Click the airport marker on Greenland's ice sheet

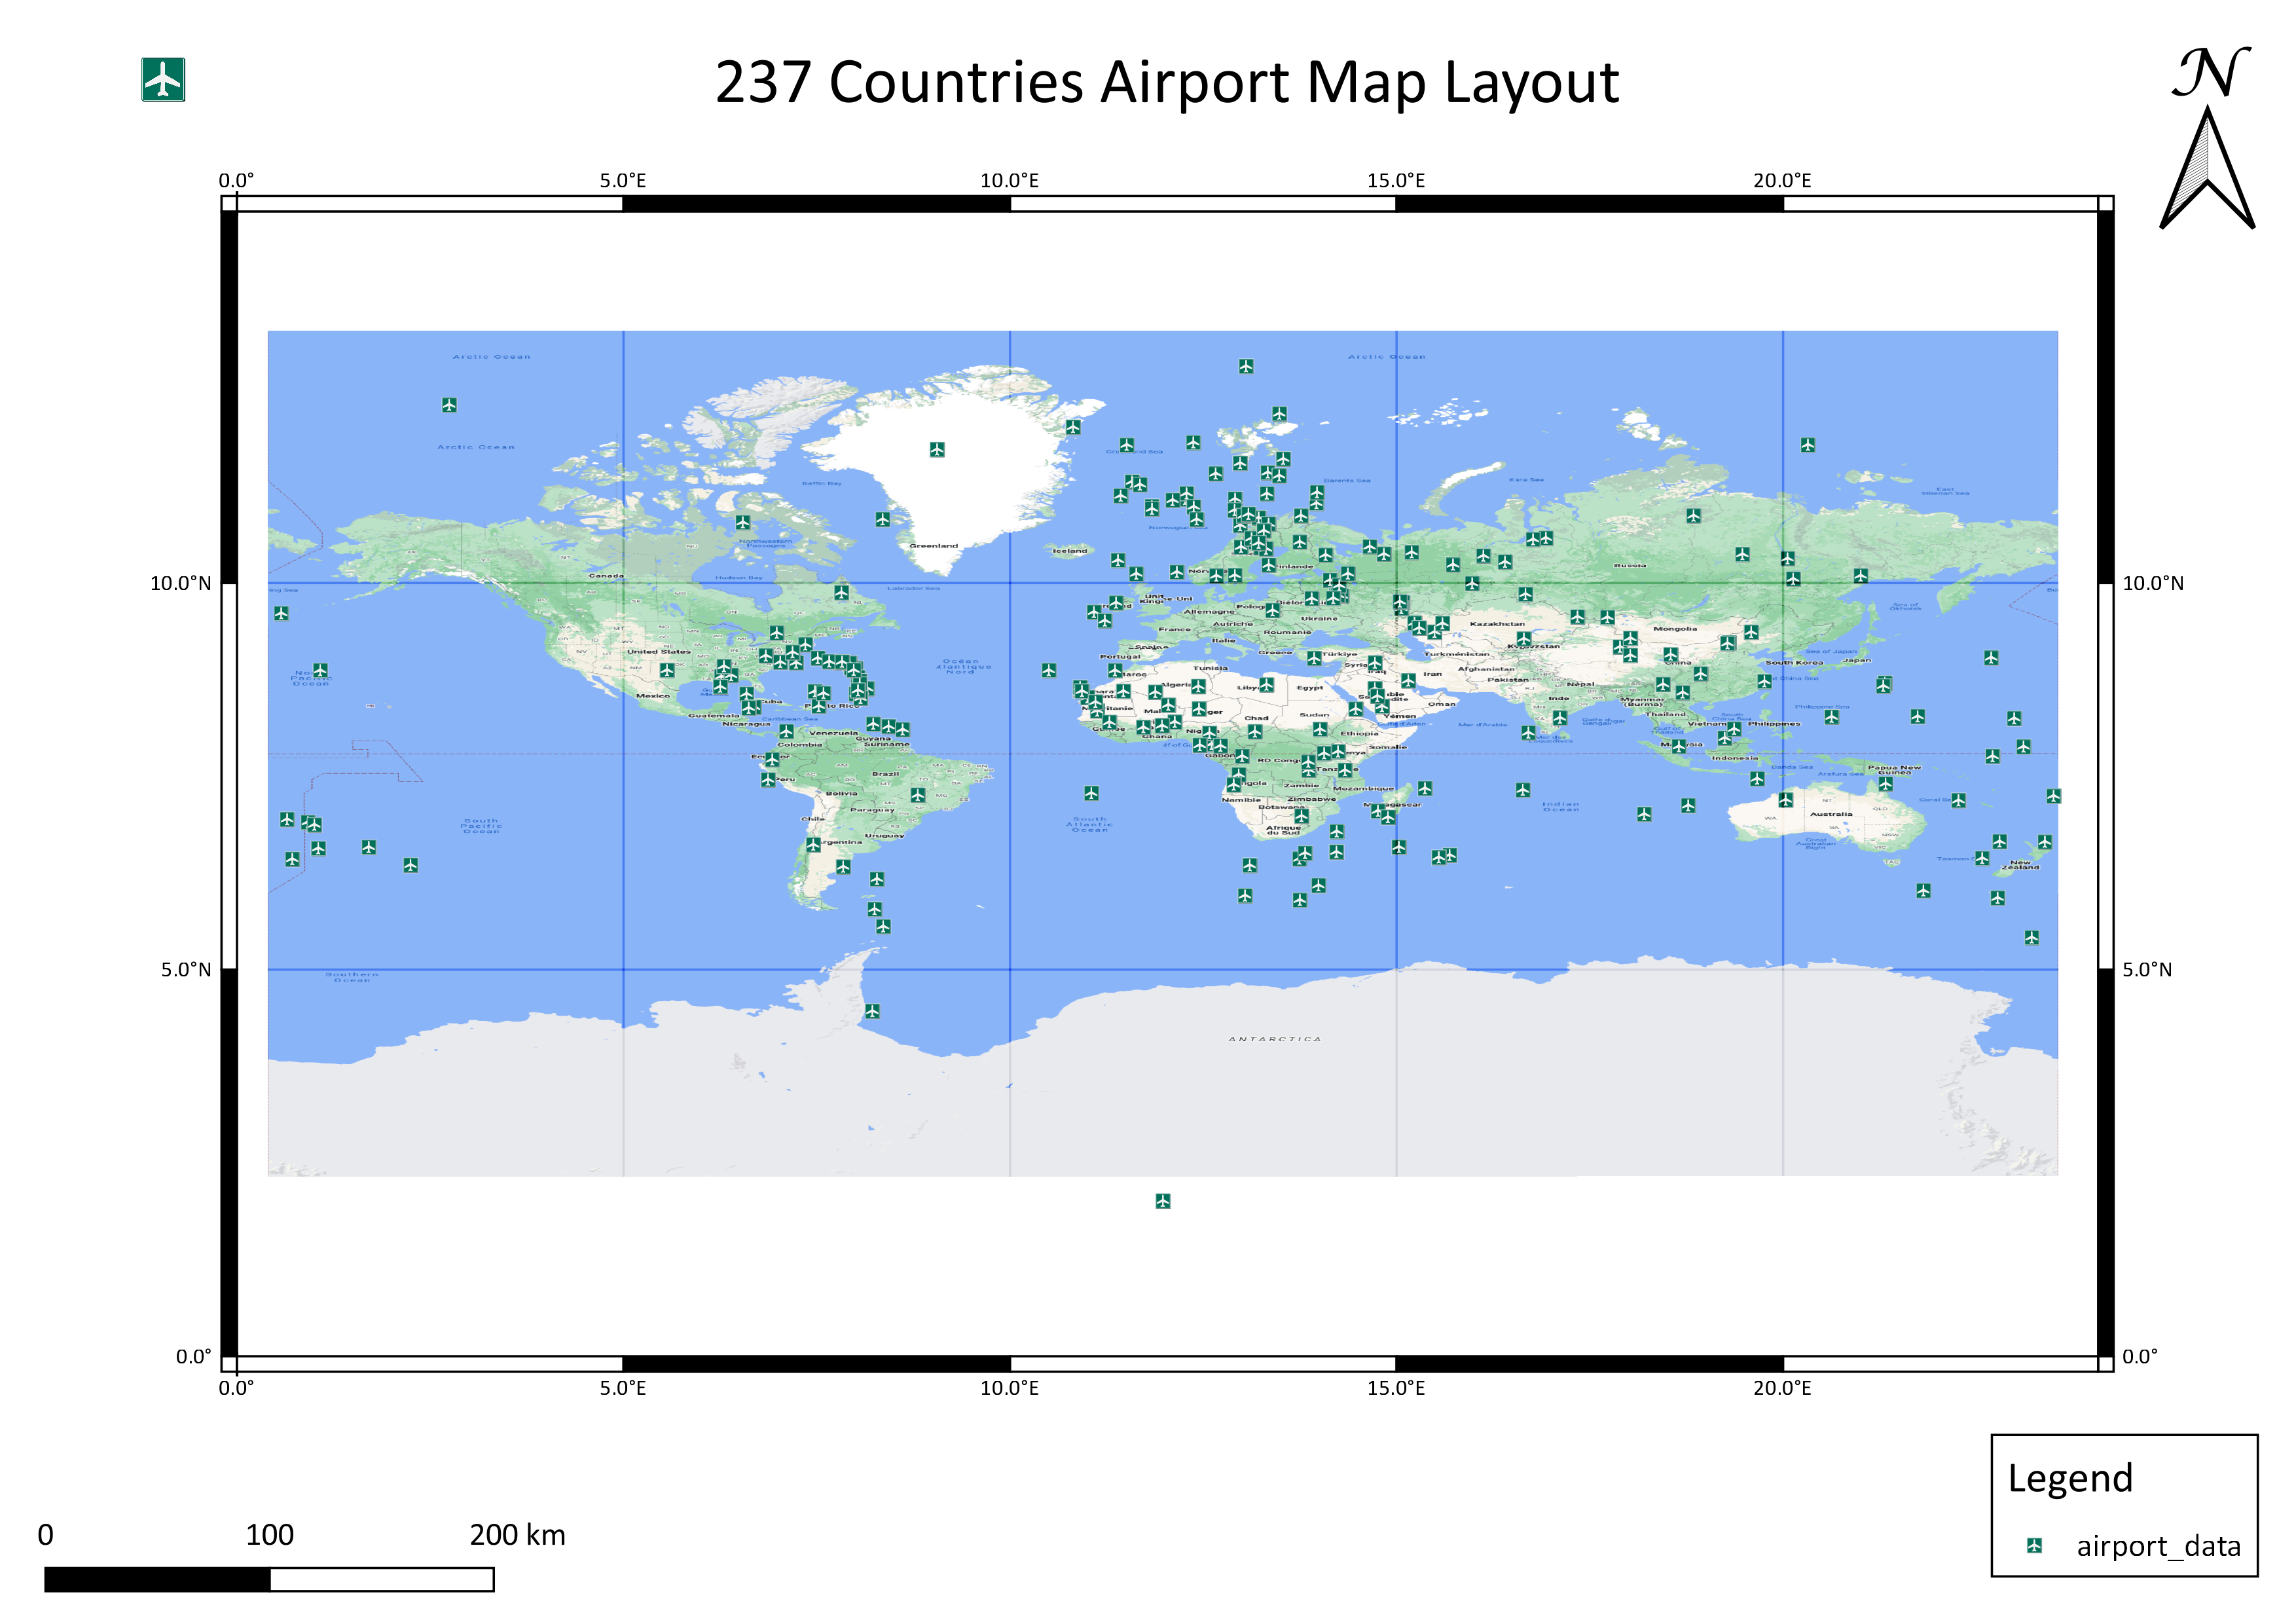(937, 450)
